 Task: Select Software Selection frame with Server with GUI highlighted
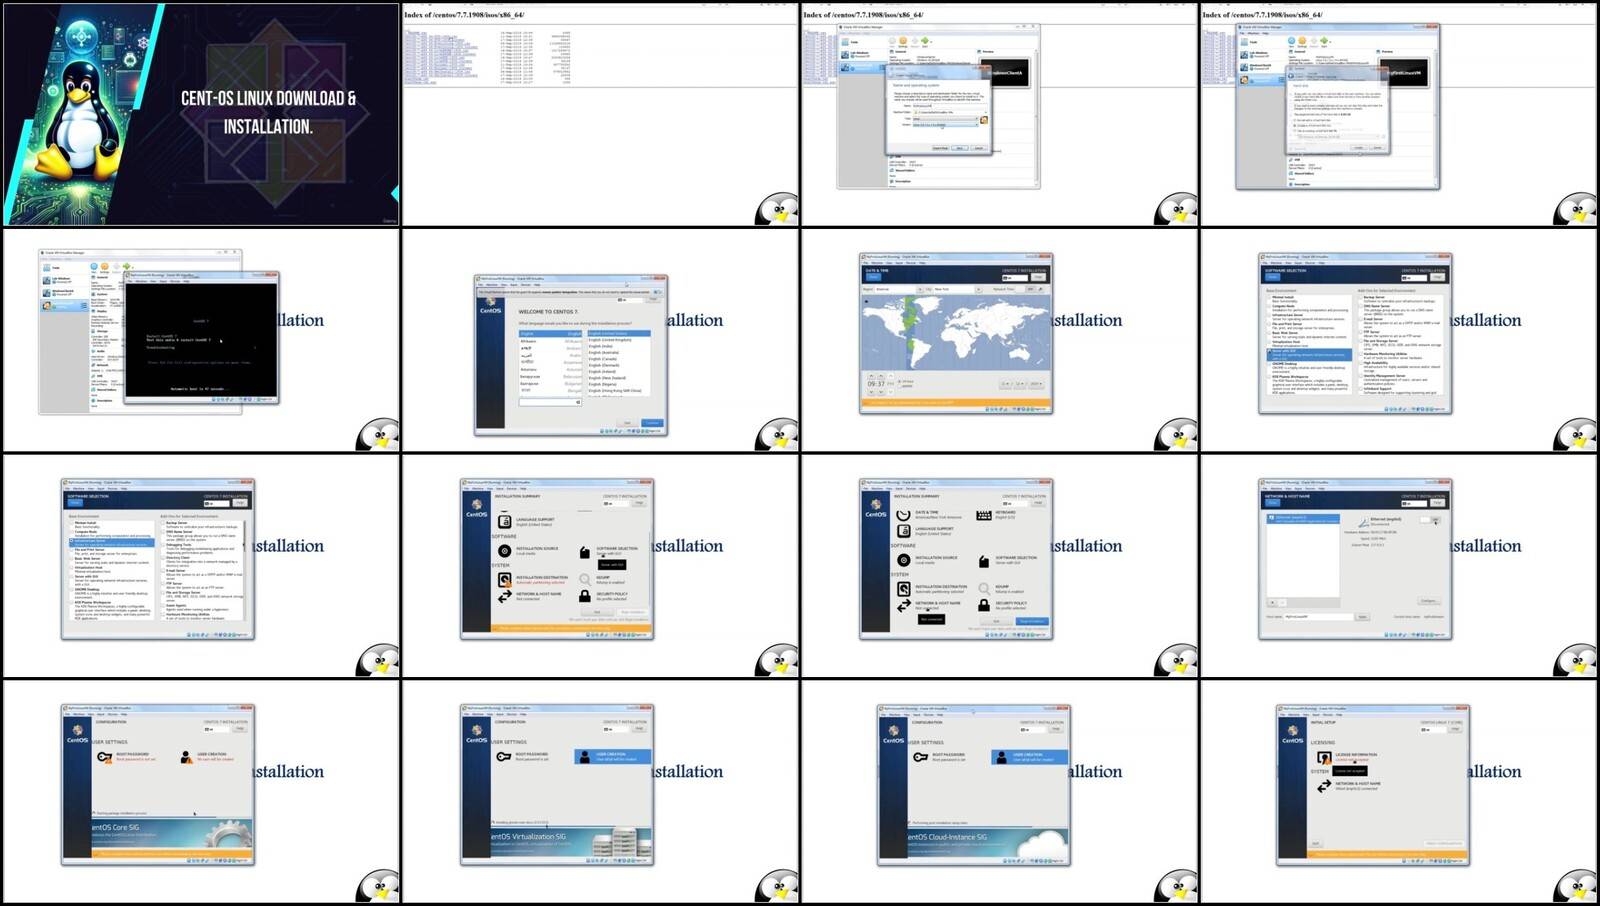click(x=1400, y=340)
